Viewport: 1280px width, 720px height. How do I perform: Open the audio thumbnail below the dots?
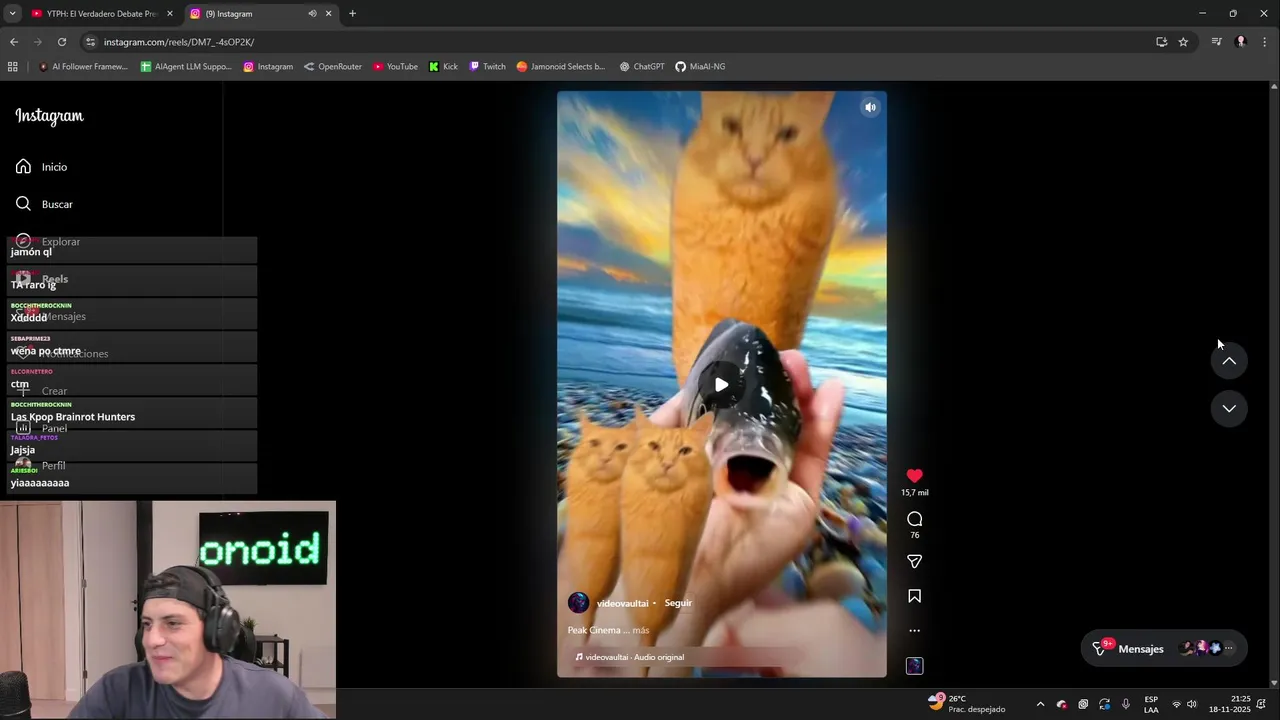pos(914,666)
